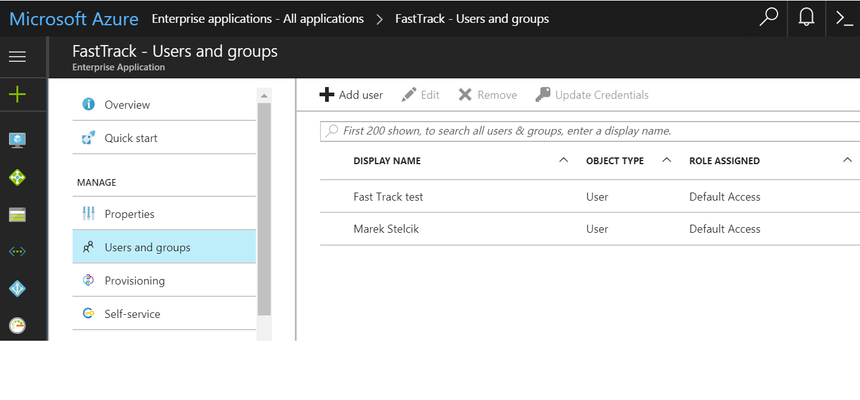Click Add user button
The width and height of the screenshot is (860, 400).
pos(351,95)
